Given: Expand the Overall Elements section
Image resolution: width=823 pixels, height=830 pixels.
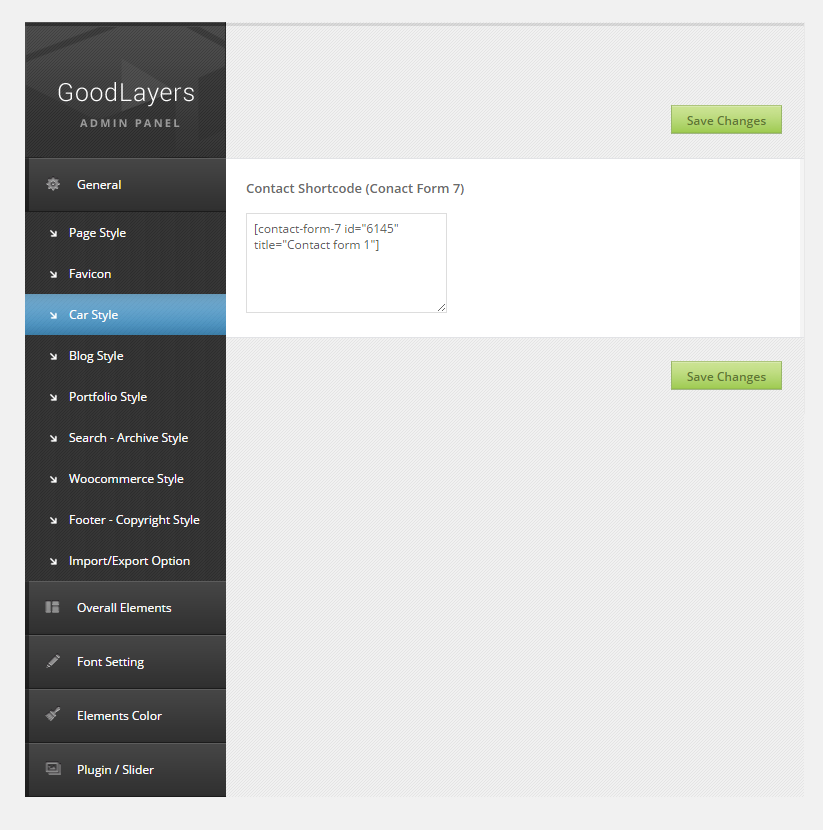Looking at the screenshot, I should point(125,608).
